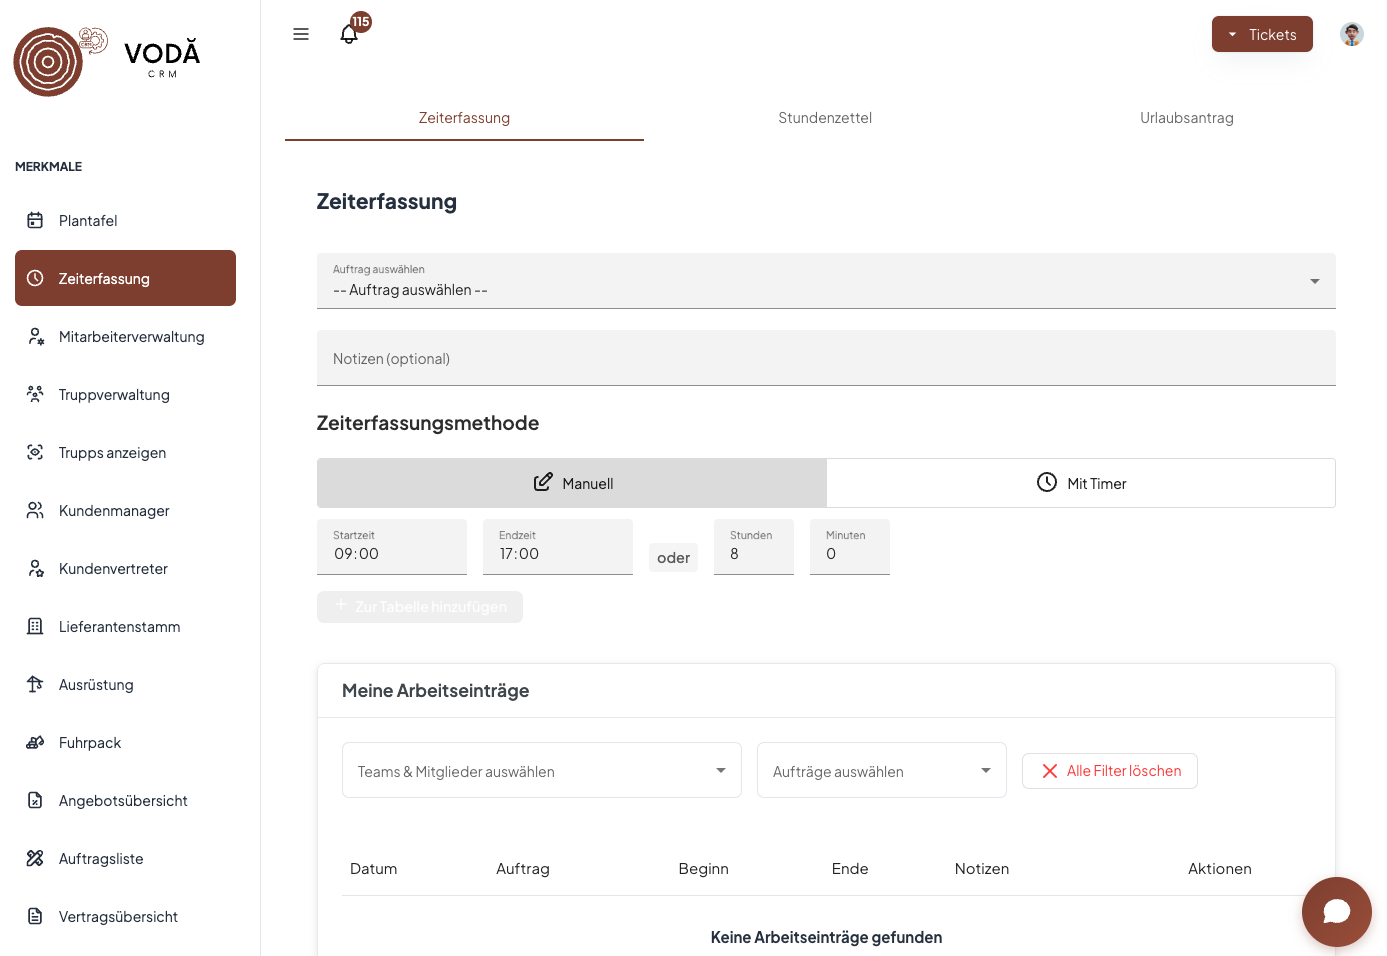Click the Aktionen column header
Screen dimensions: 1387x956
(x=1220, y=869)
